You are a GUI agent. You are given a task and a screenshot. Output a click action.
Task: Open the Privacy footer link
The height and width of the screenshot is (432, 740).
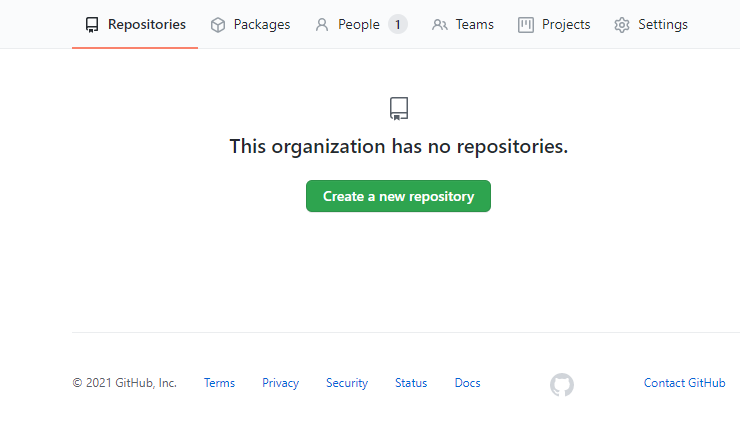click(280, 383)
